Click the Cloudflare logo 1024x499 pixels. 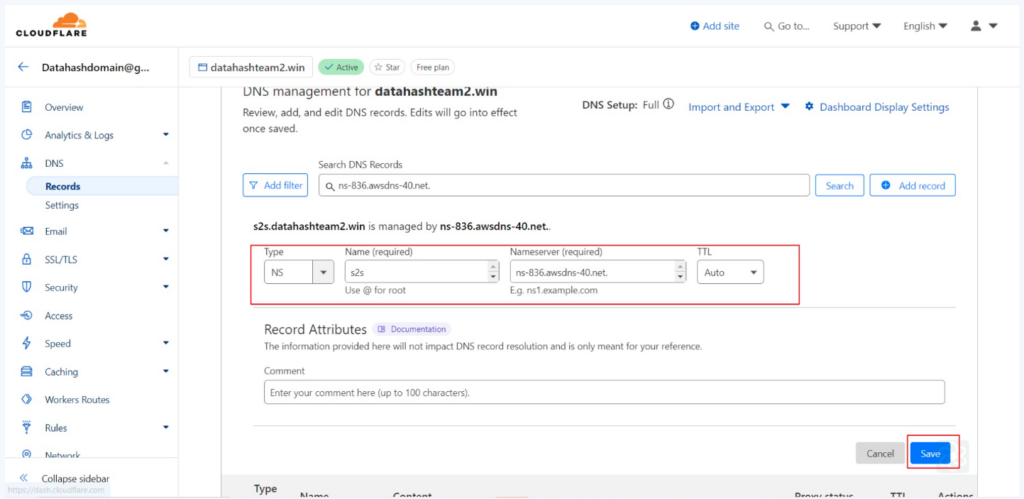(51, 25)
